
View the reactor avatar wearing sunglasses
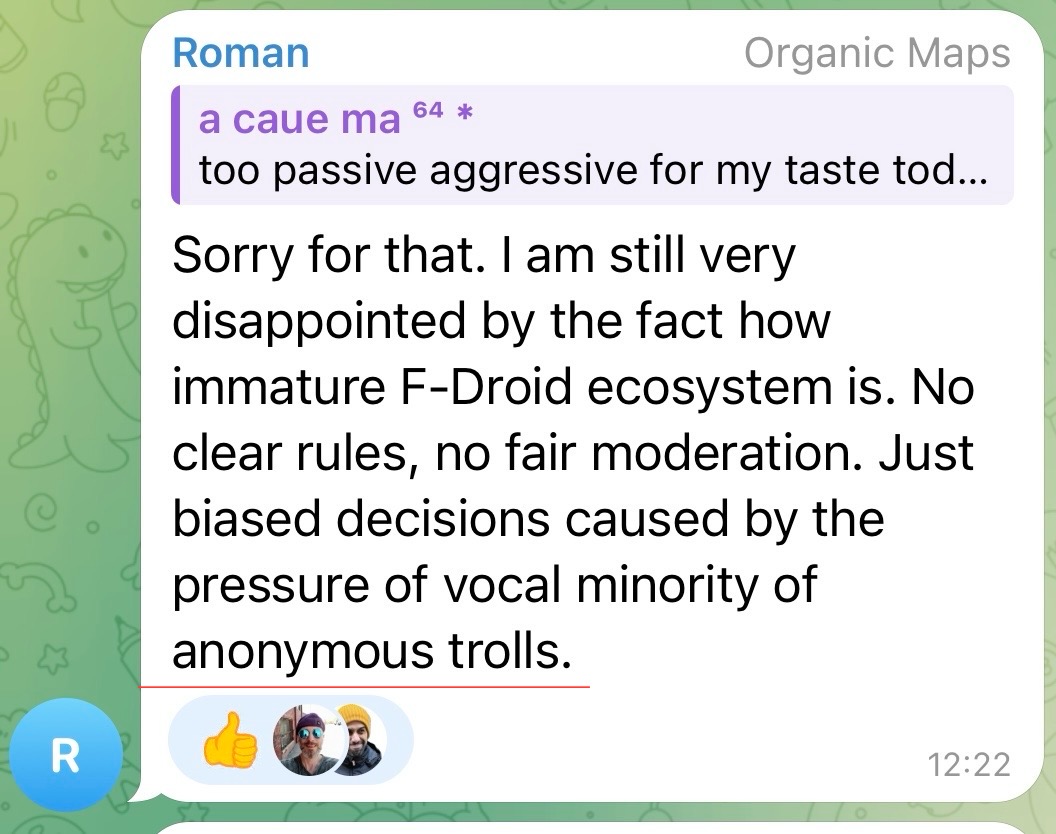tap(308, 740)
